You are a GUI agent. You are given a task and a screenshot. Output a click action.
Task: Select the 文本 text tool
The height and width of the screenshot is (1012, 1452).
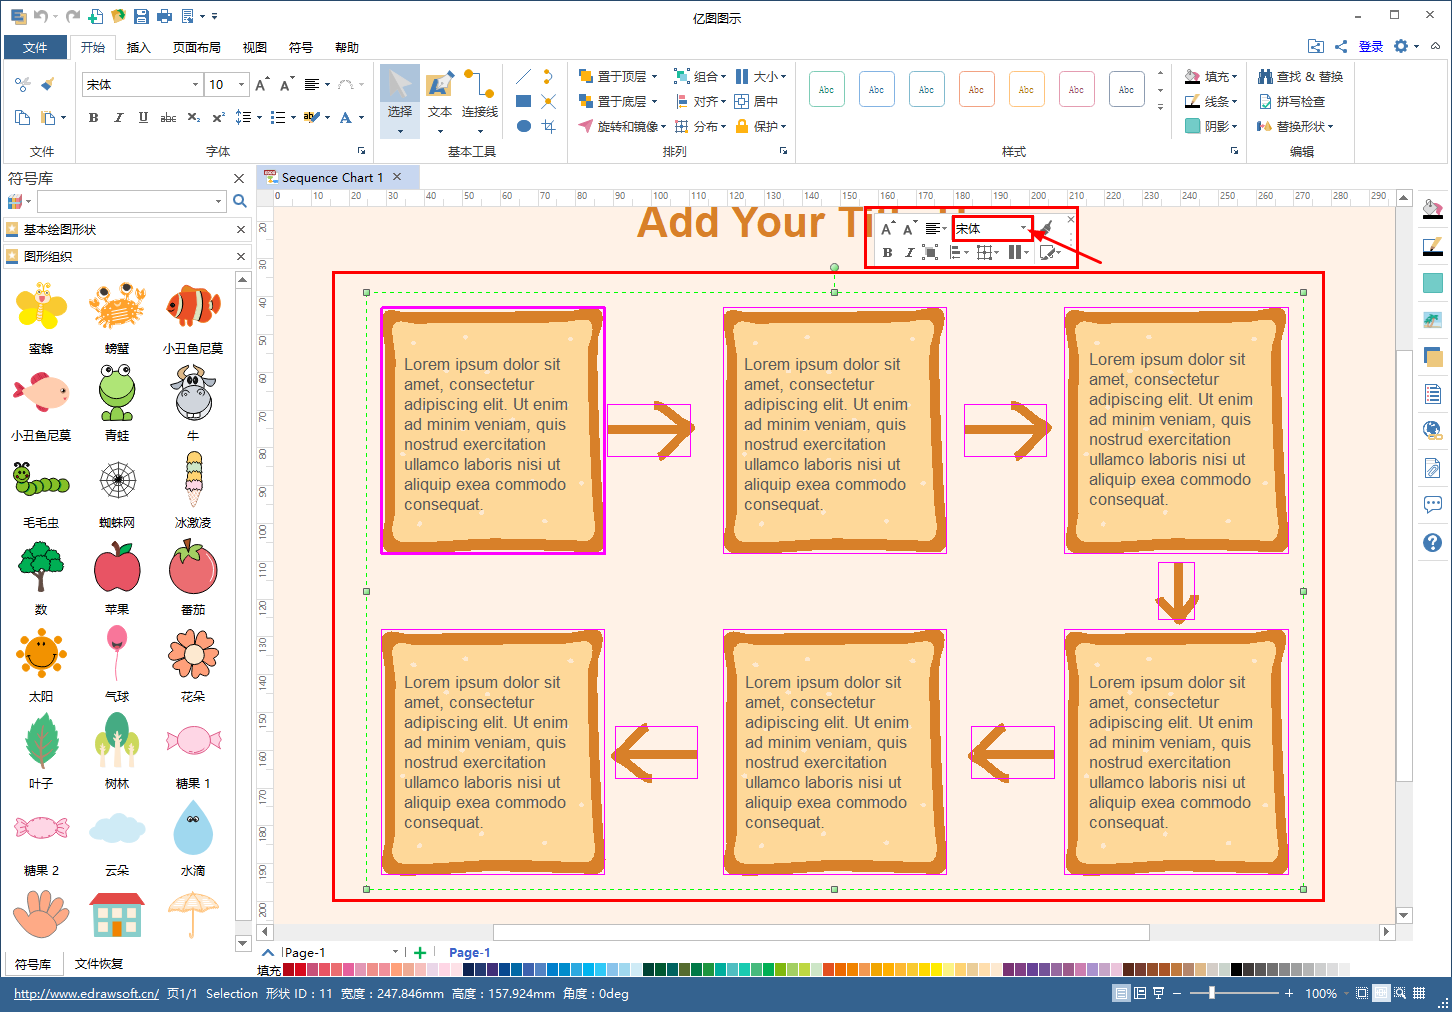click(440, 97)
